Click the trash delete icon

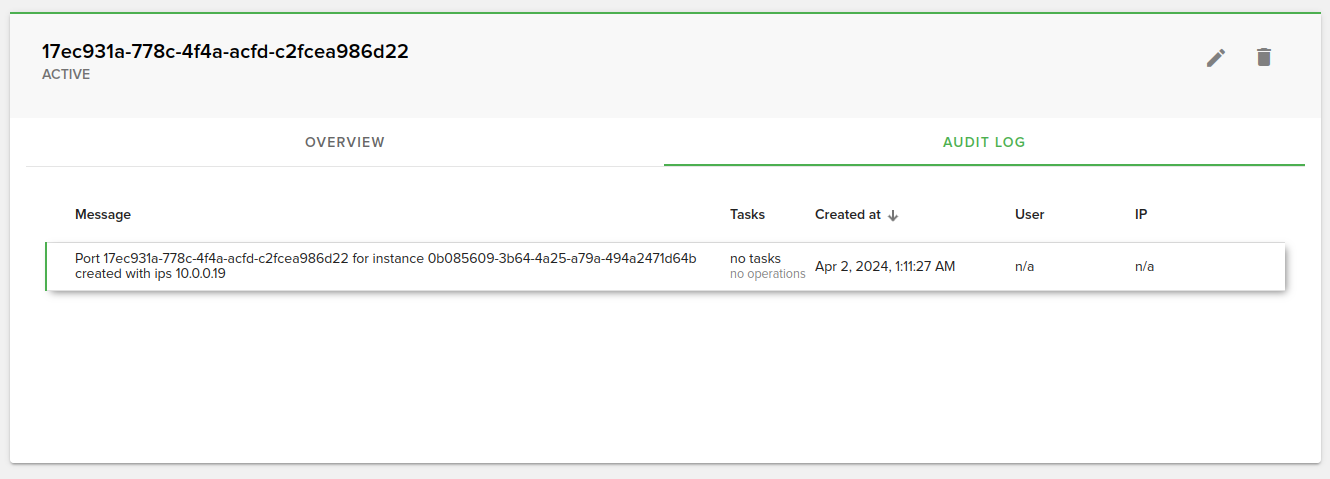pyautogui.click(x=1264, y=58)
